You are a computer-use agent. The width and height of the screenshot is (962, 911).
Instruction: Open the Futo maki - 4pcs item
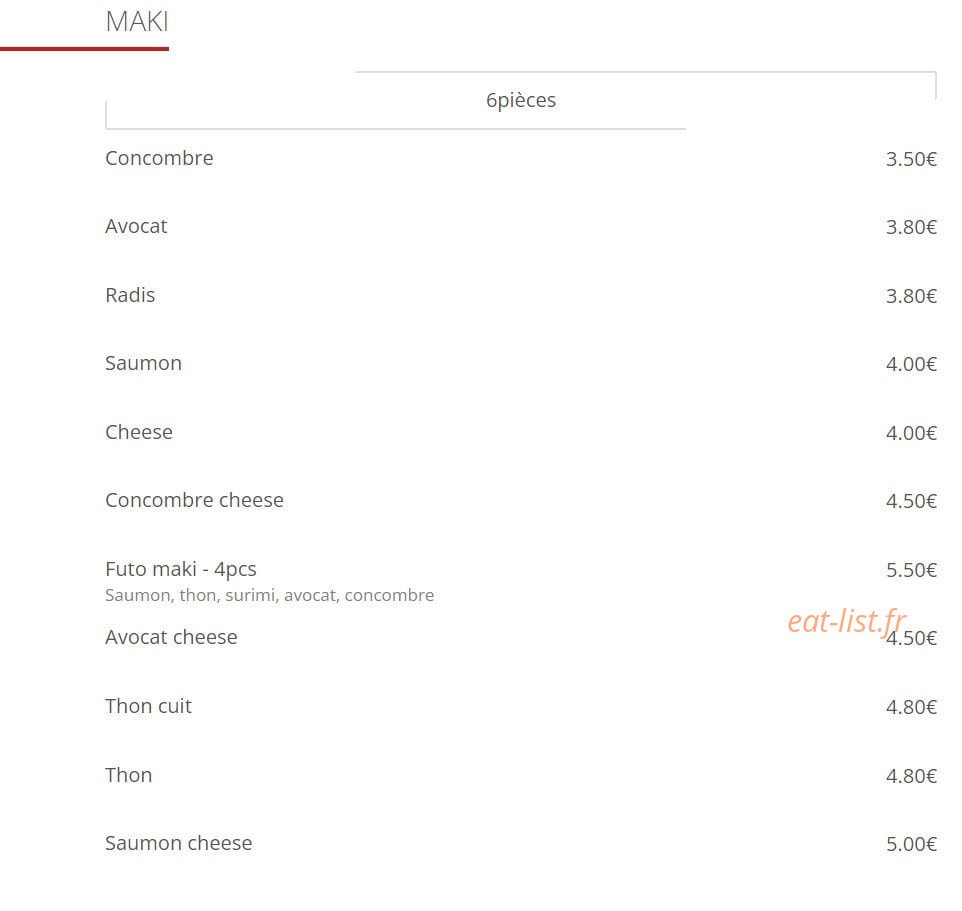pos(180,569)
